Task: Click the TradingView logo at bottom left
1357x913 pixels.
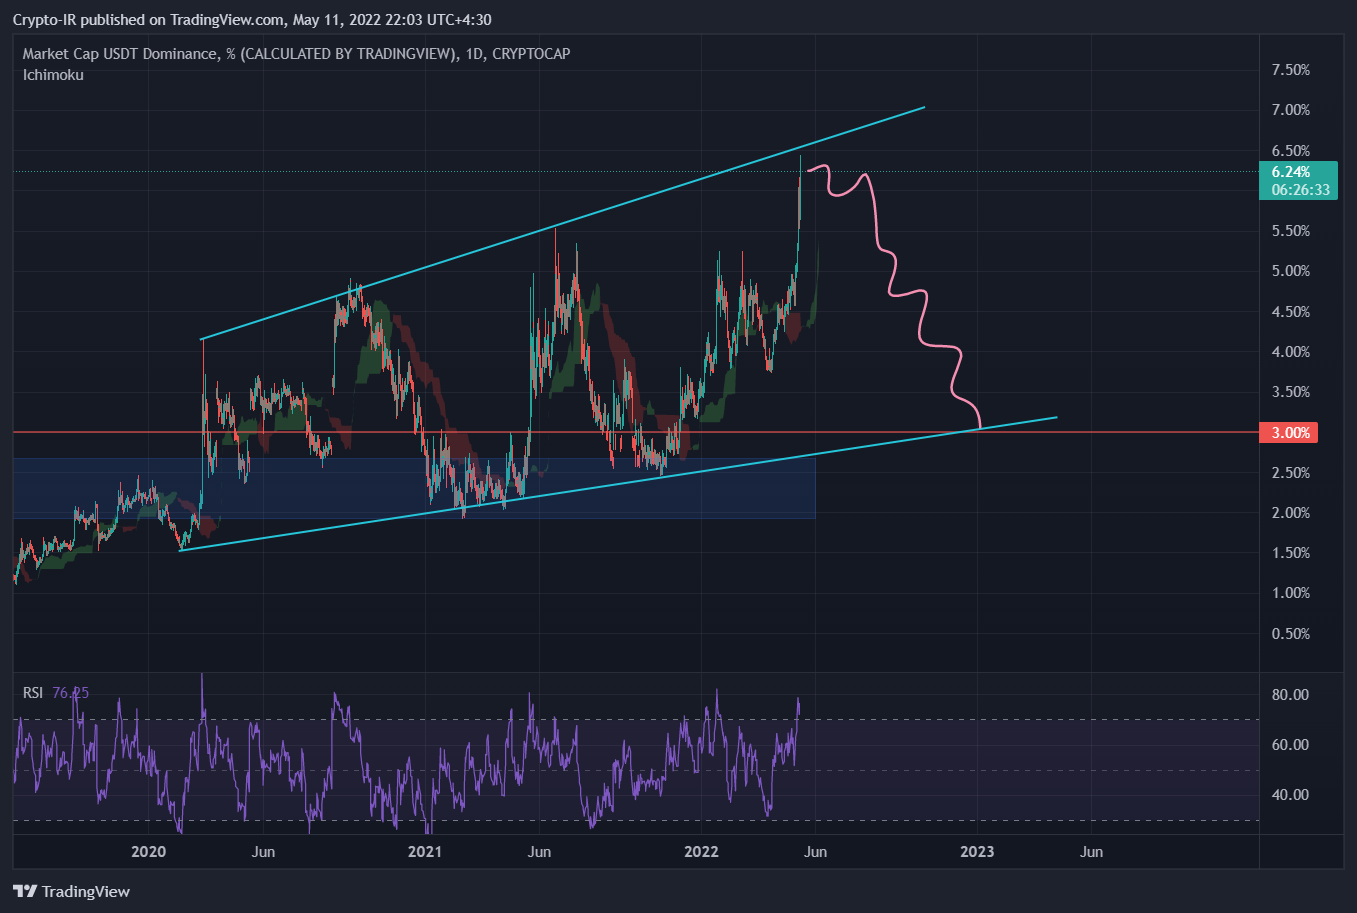Action: [71, 891]
